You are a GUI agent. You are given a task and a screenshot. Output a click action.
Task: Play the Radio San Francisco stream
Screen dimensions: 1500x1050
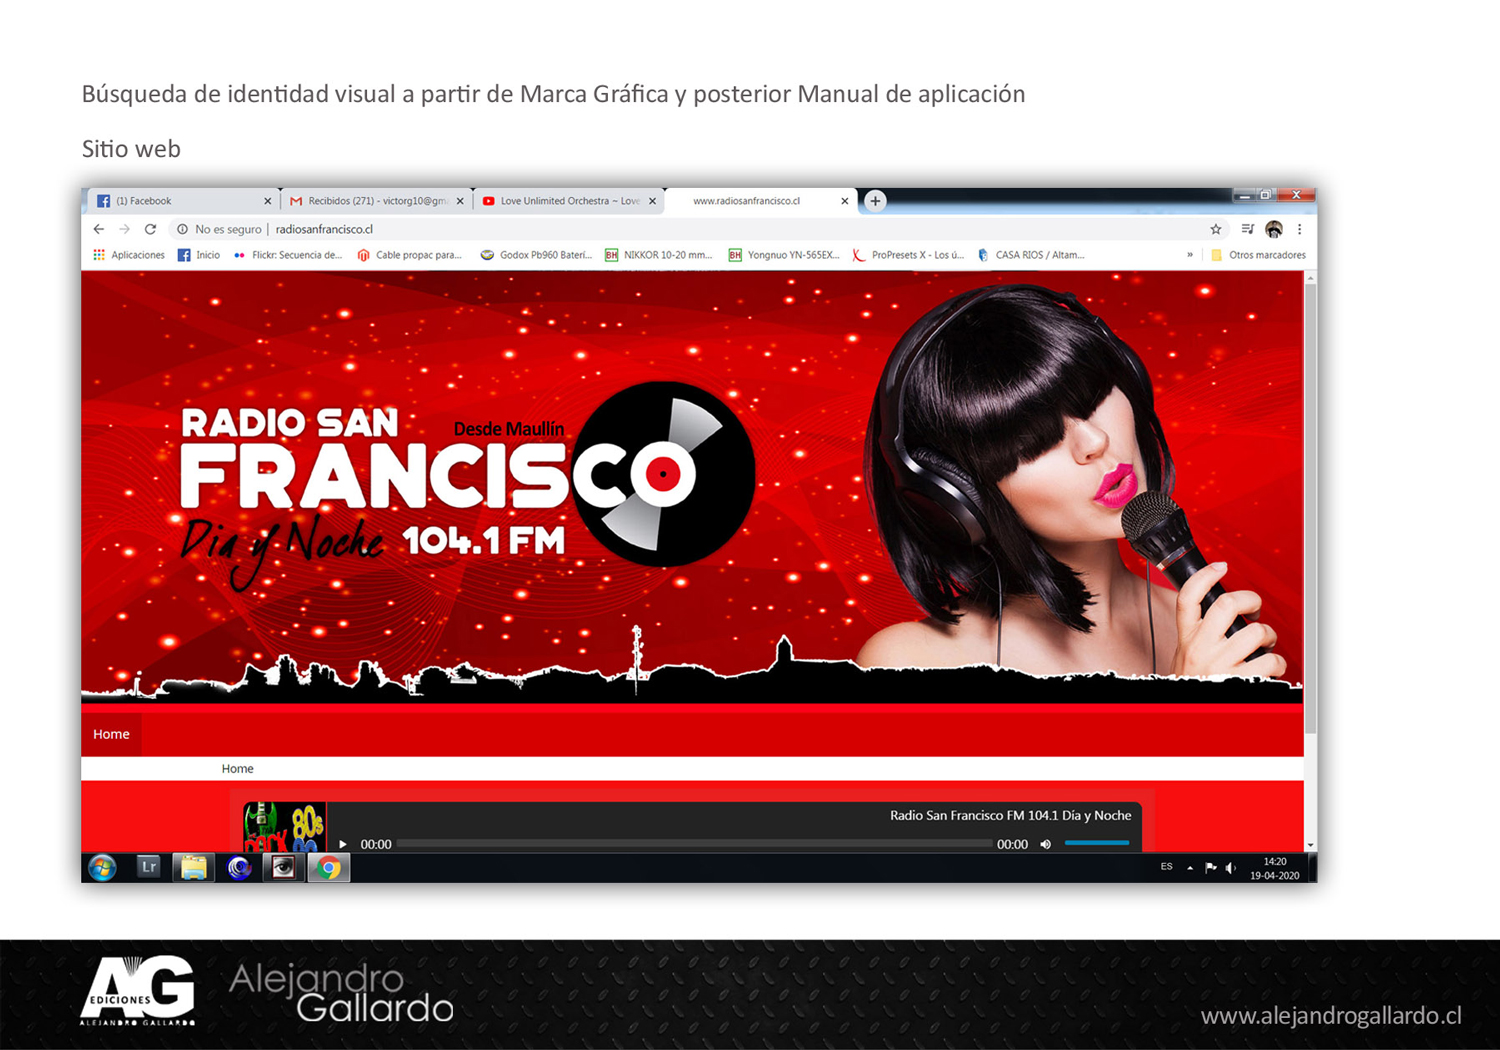pyautogui.click(x=343, y=844)
